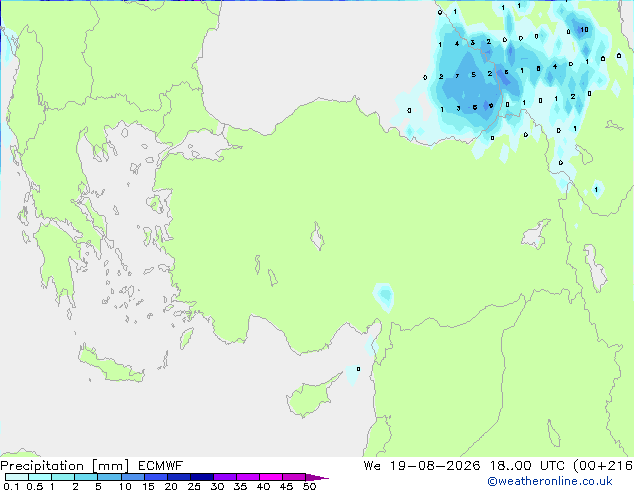634x490 pixels.
Task: Click the legend swatch between 20 and 25
Action: click(x=178, y=477)
